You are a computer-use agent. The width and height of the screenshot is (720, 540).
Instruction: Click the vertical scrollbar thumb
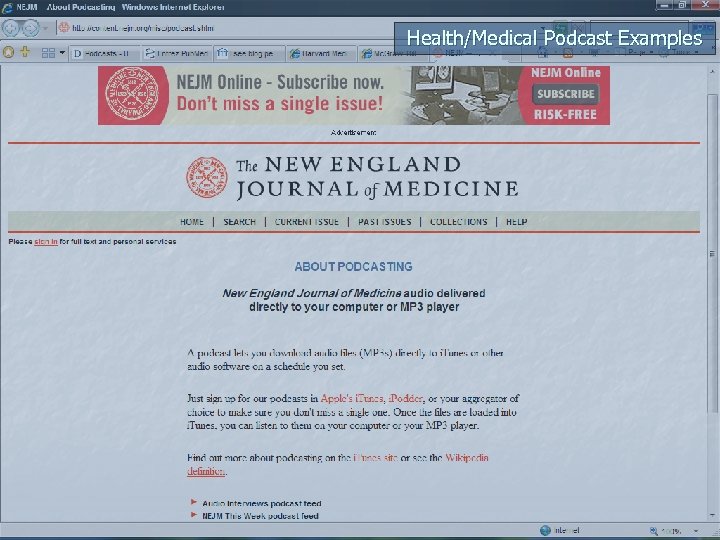[x=712, y=253]
